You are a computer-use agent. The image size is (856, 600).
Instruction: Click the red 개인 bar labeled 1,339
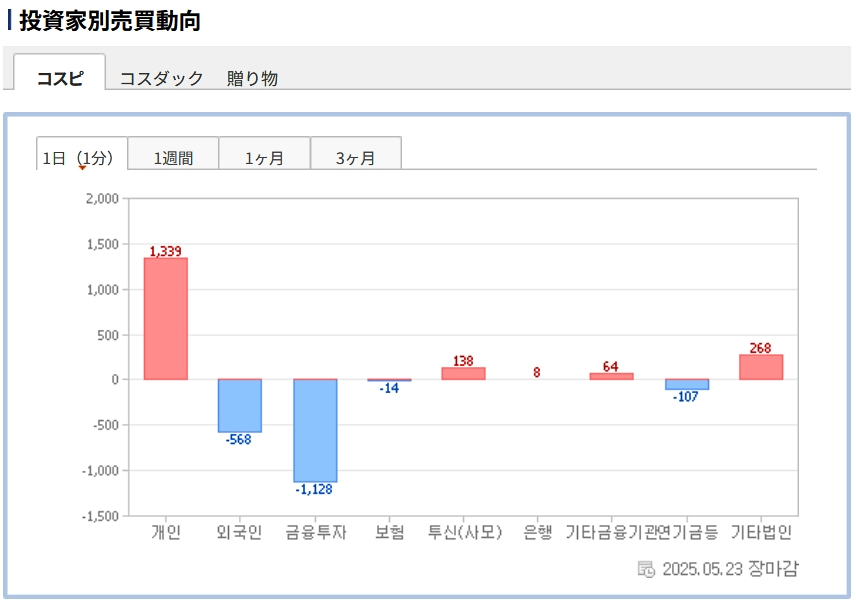click(165, 318)
